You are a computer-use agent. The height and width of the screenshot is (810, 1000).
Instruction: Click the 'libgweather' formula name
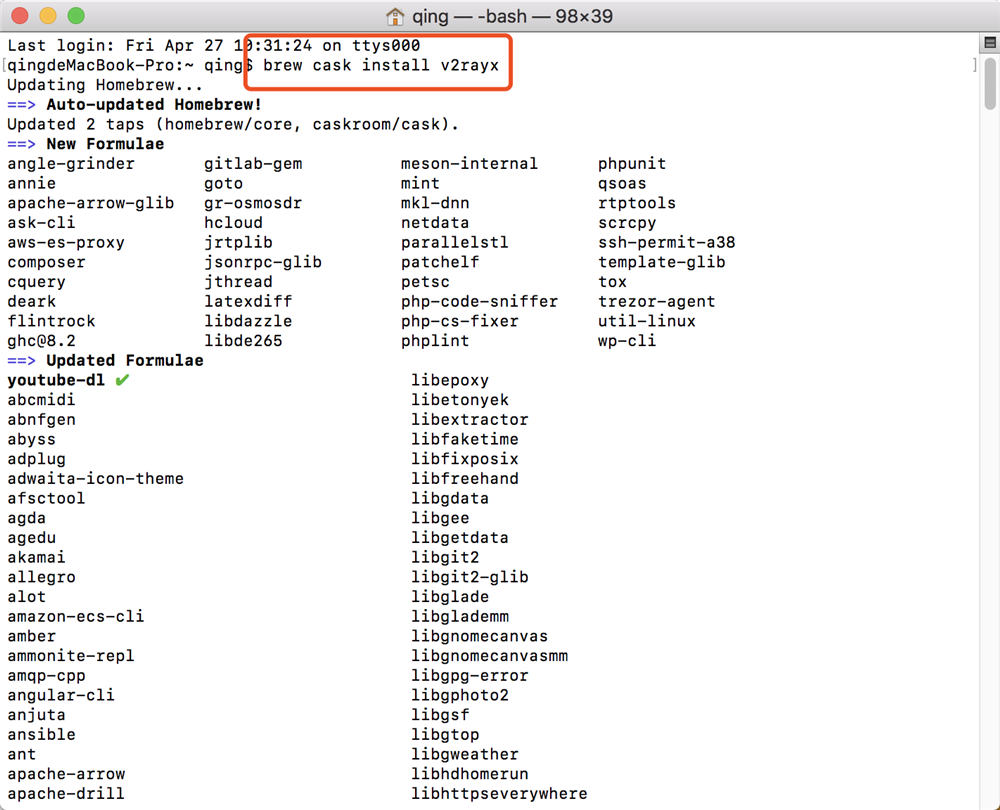point(465,754)
